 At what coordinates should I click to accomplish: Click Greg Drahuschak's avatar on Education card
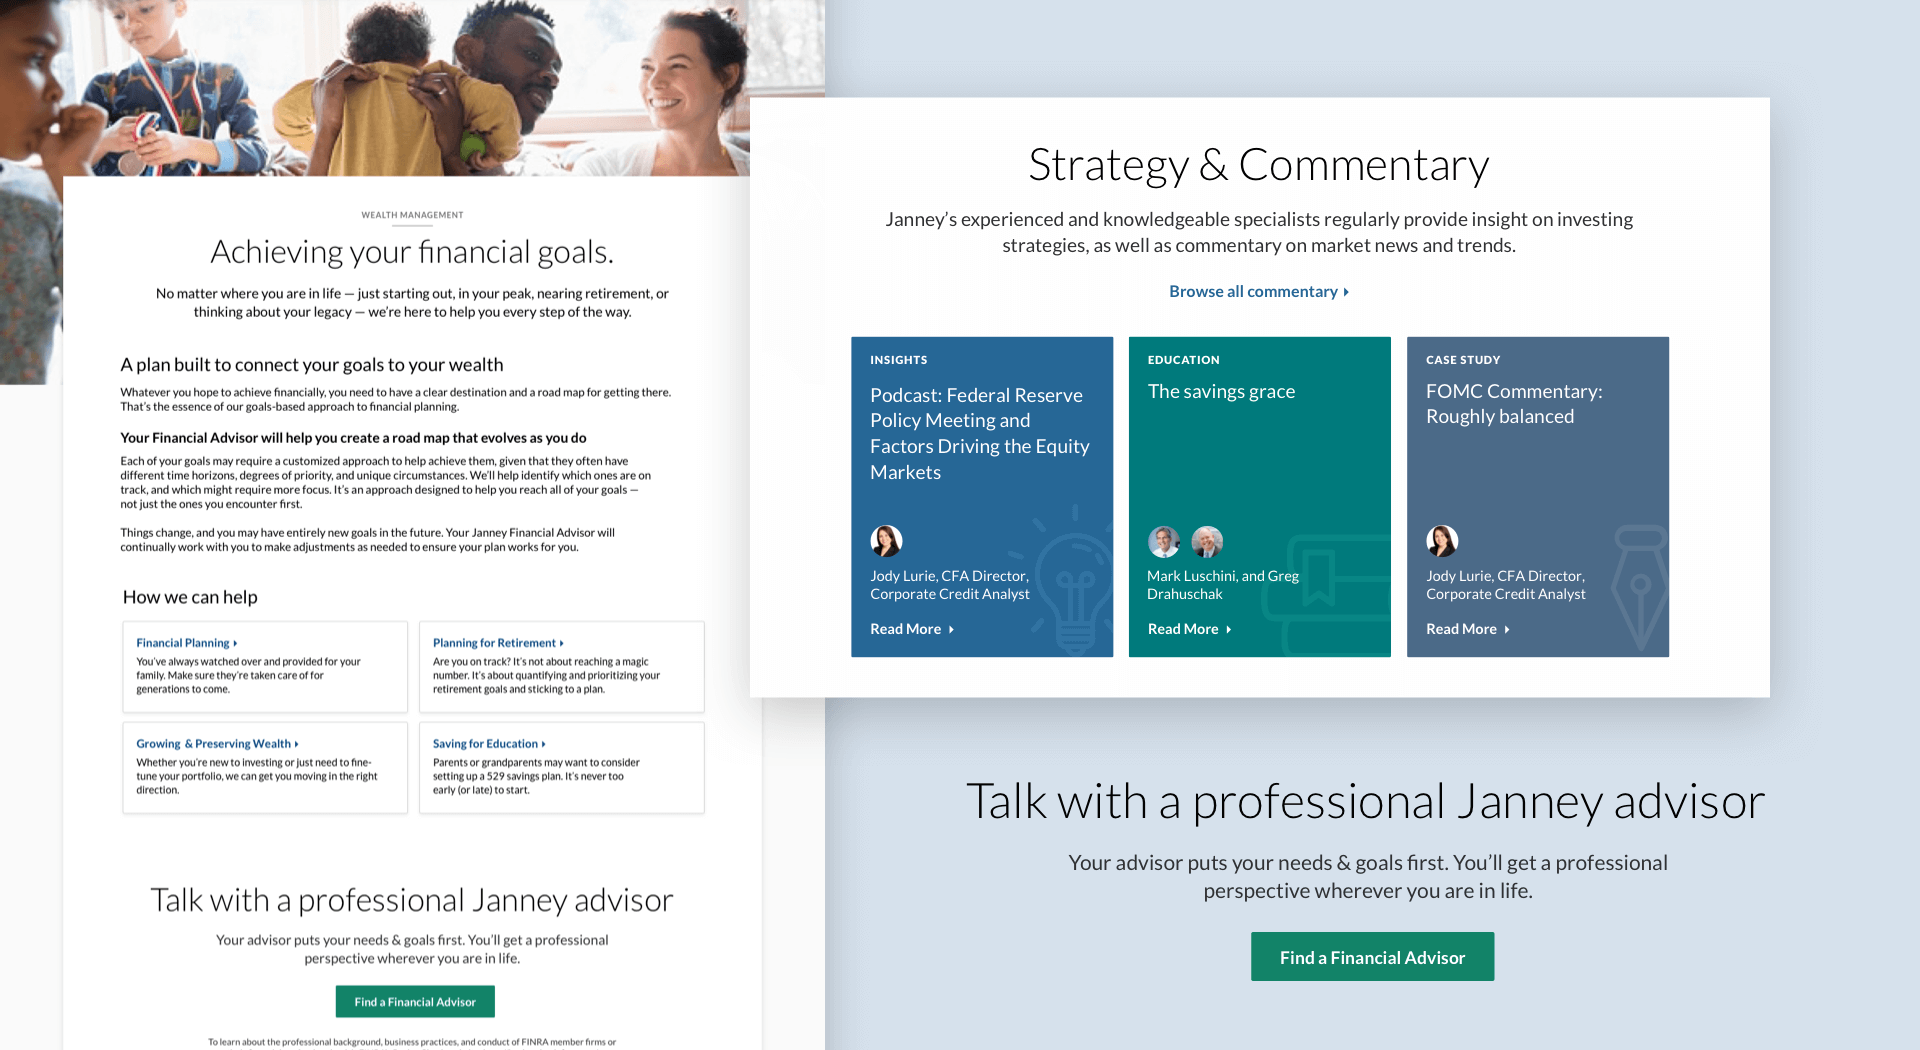coord(1207,541)
